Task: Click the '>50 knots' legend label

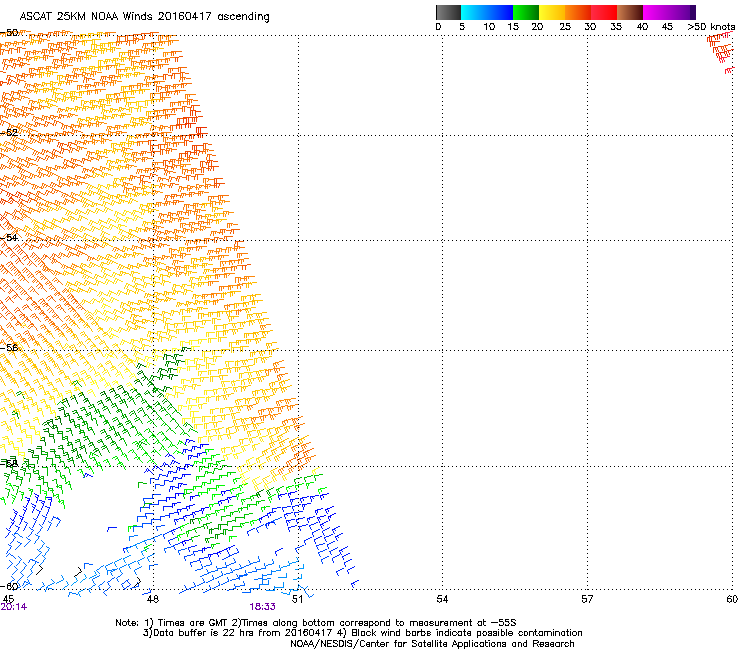Action: 711,27
